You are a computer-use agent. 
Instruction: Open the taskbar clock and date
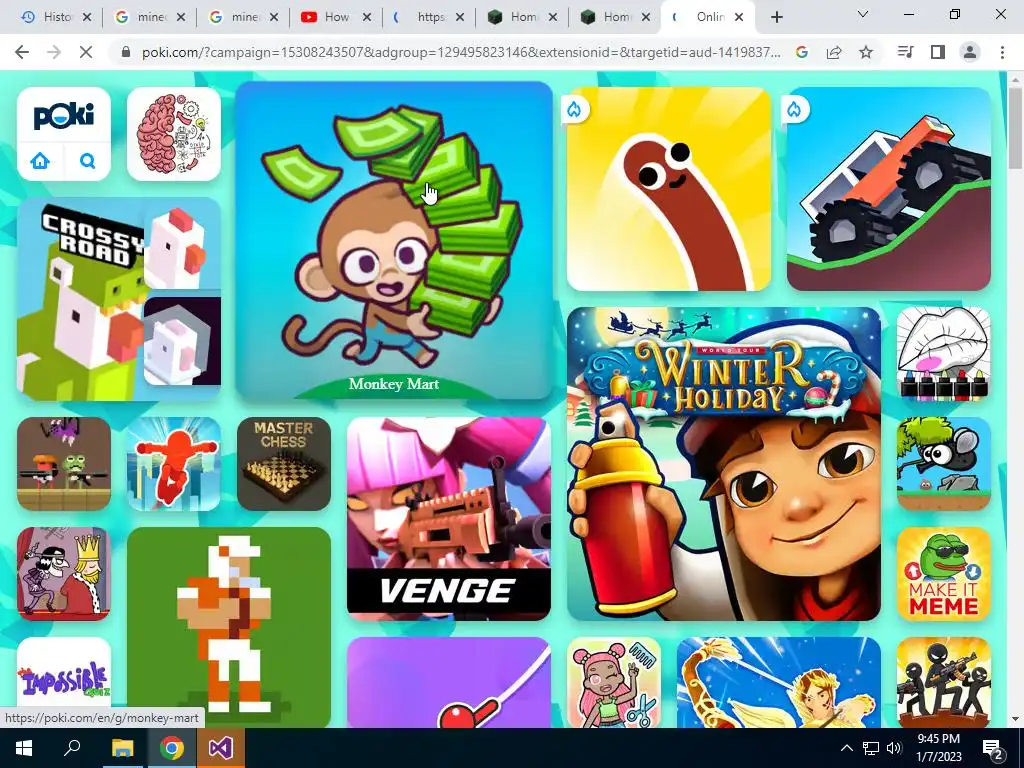point(939,748)
